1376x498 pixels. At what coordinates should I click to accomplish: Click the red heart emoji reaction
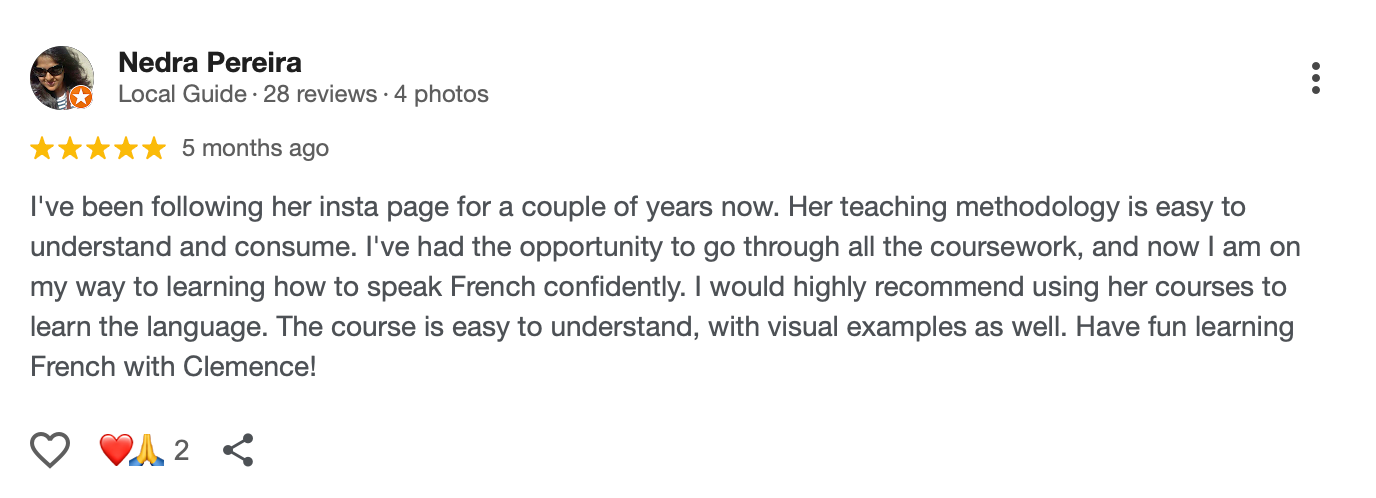point(114,450)
